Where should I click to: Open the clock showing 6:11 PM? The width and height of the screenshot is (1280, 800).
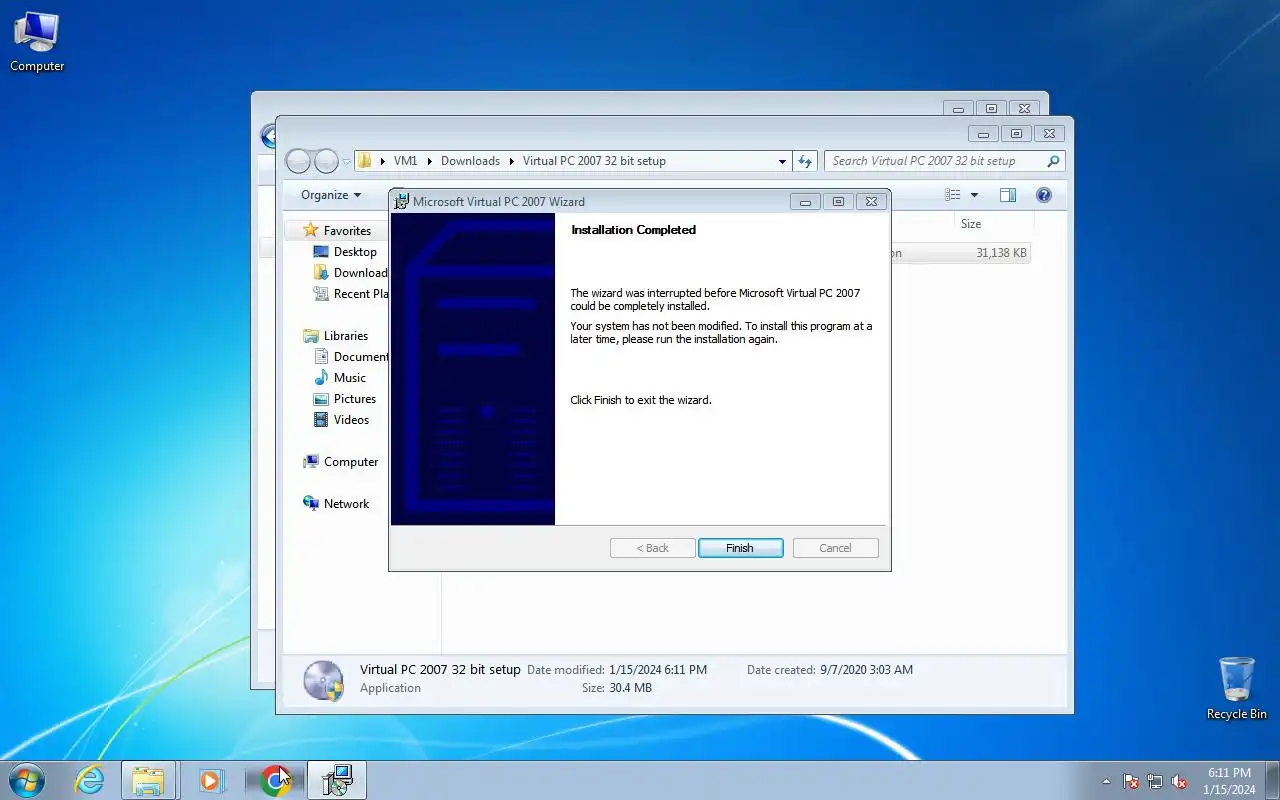coord(1229,781)
